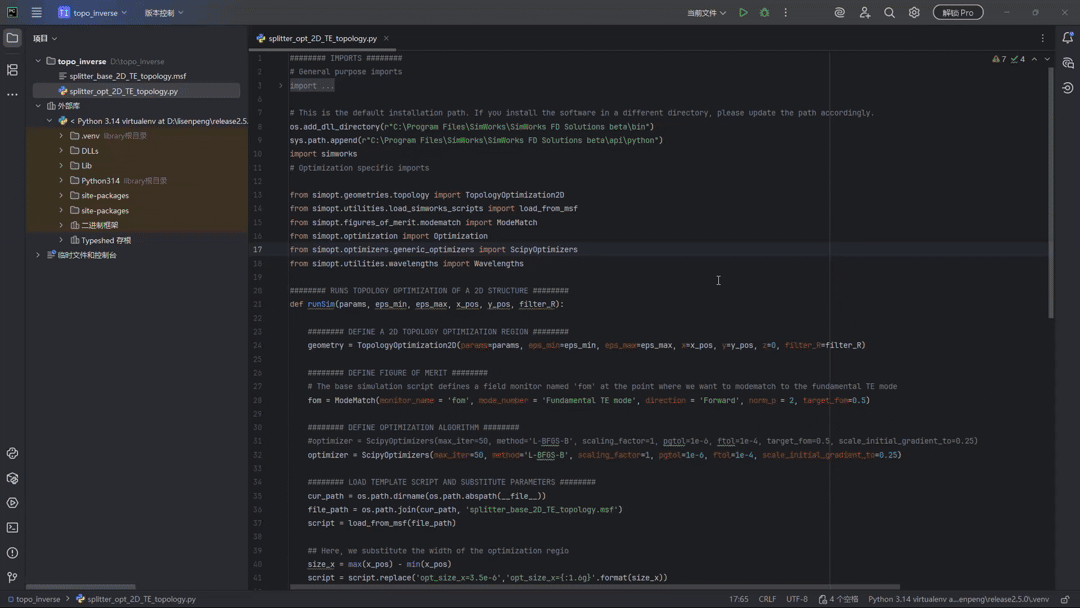1080x608 pixels.
Task: Start debugging with the bug icon
Action: (x=764, y=13)
